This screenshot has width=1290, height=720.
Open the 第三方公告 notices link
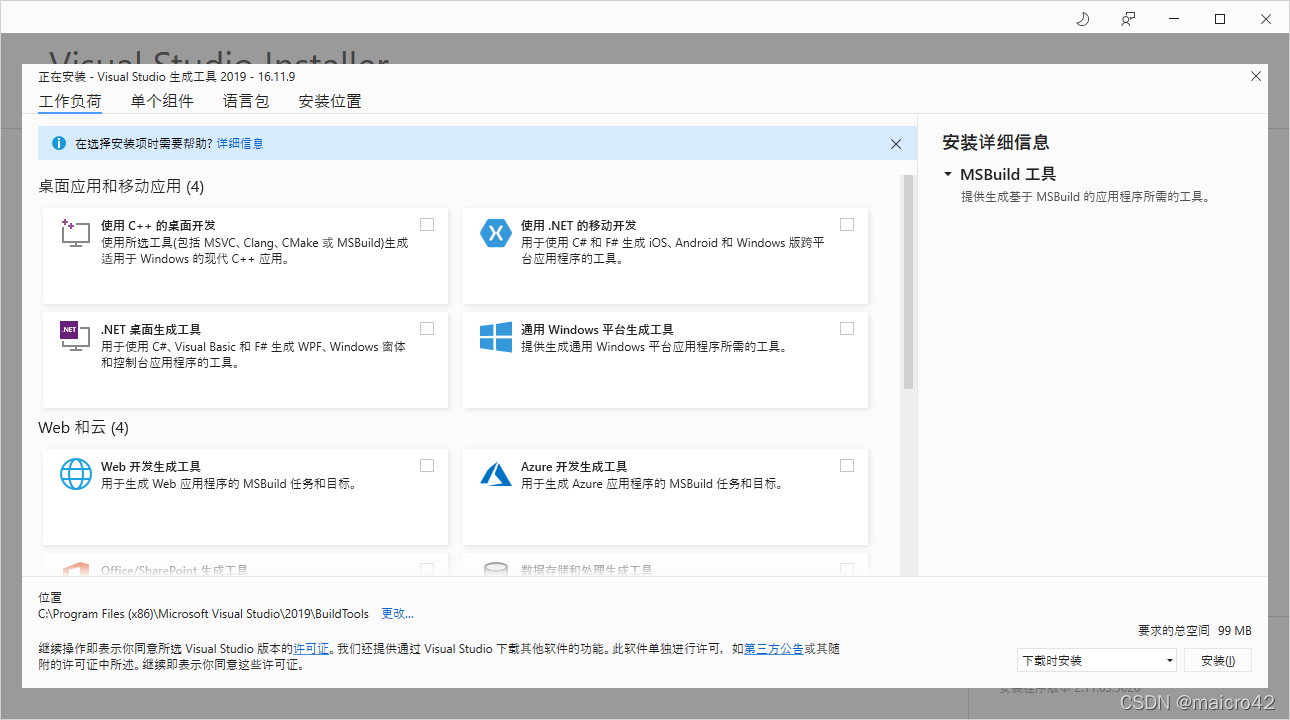click(774, 649)
